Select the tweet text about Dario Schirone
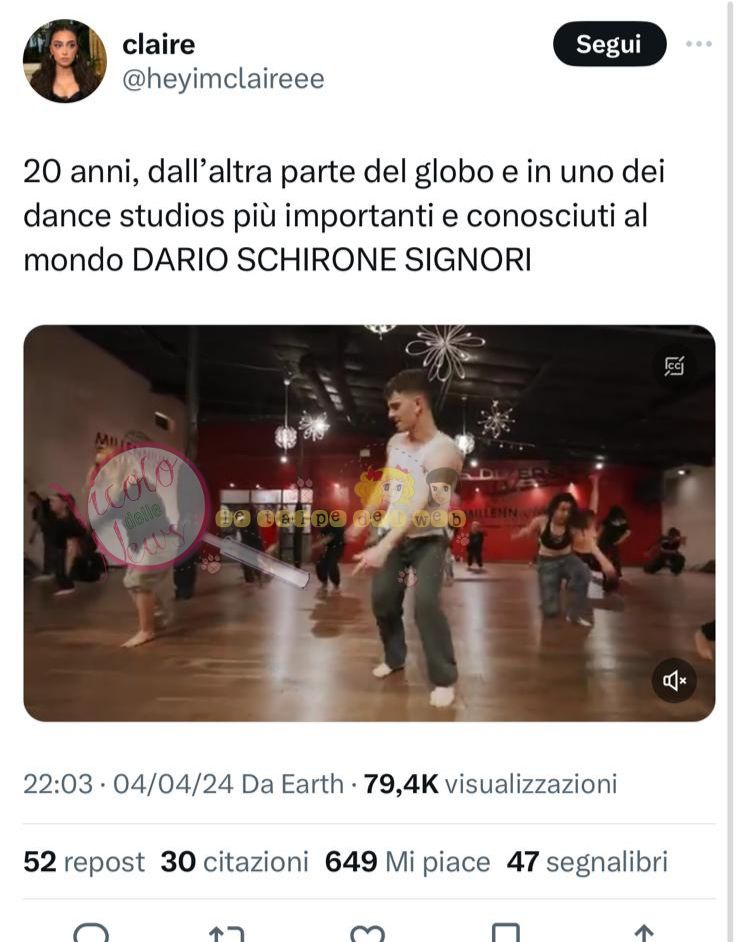This screenshot has width=739, height=942. click(344, 215)
